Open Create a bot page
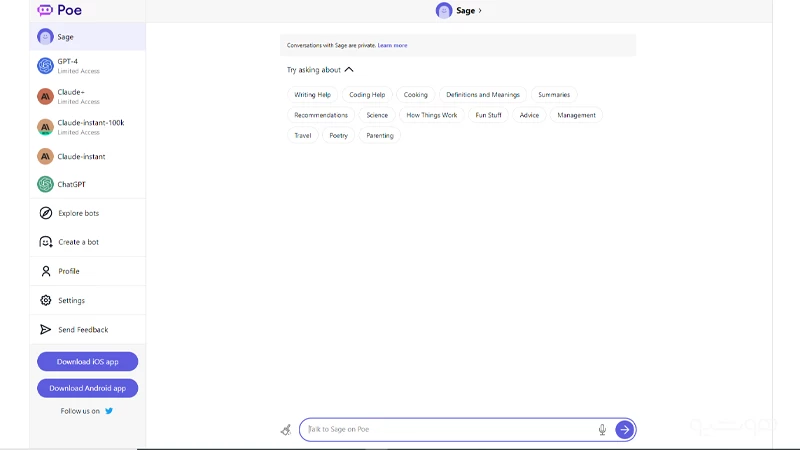 tap(88, 242)
